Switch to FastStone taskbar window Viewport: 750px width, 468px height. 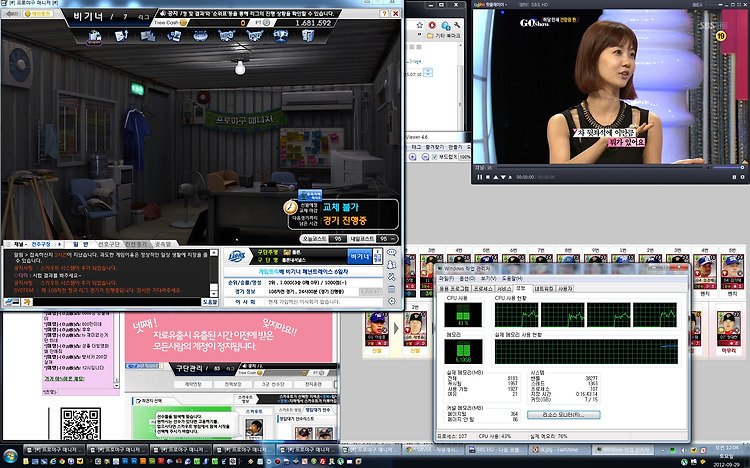coord(560,450)
